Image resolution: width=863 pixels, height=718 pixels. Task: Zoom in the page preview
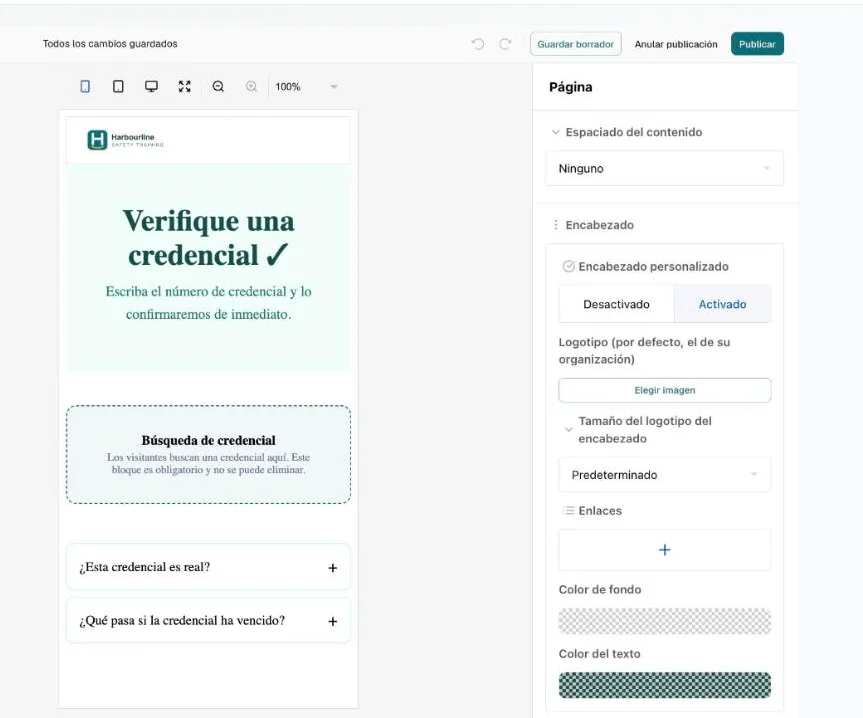point(252,86)
